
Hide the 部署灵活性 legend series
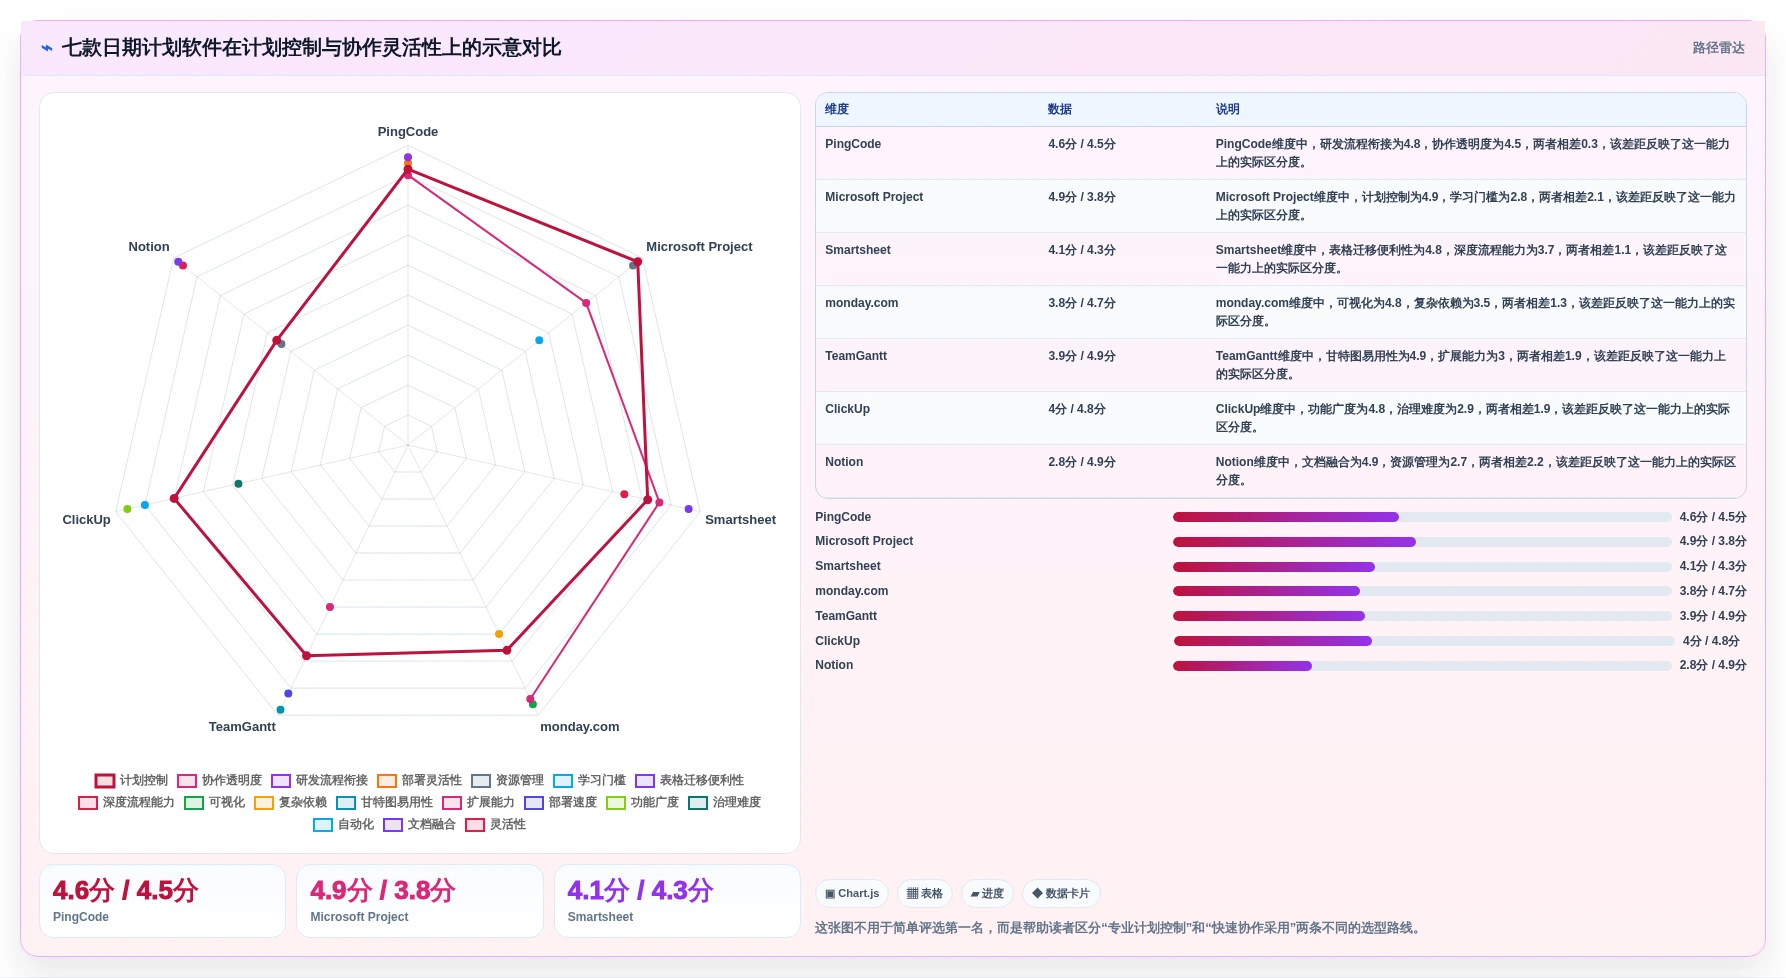click(420, 780)
